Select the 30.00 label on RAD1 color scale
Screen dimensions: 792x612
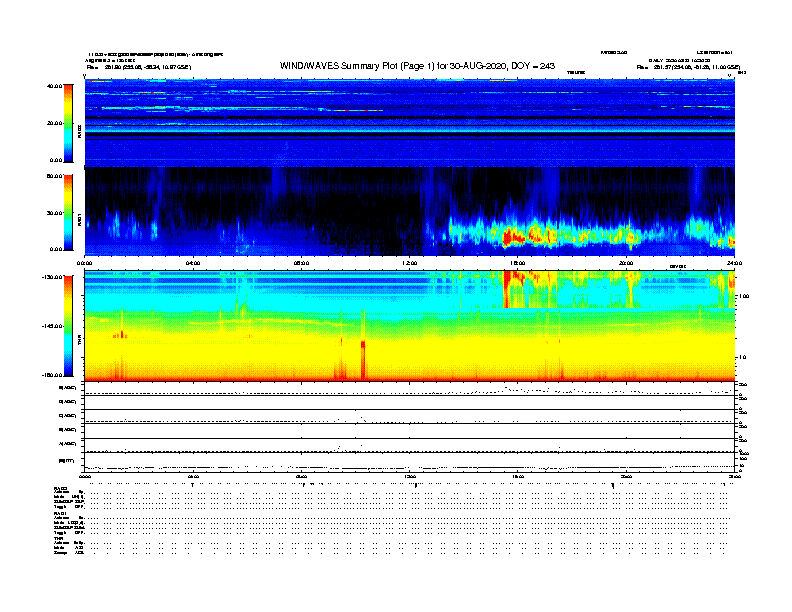55,213
